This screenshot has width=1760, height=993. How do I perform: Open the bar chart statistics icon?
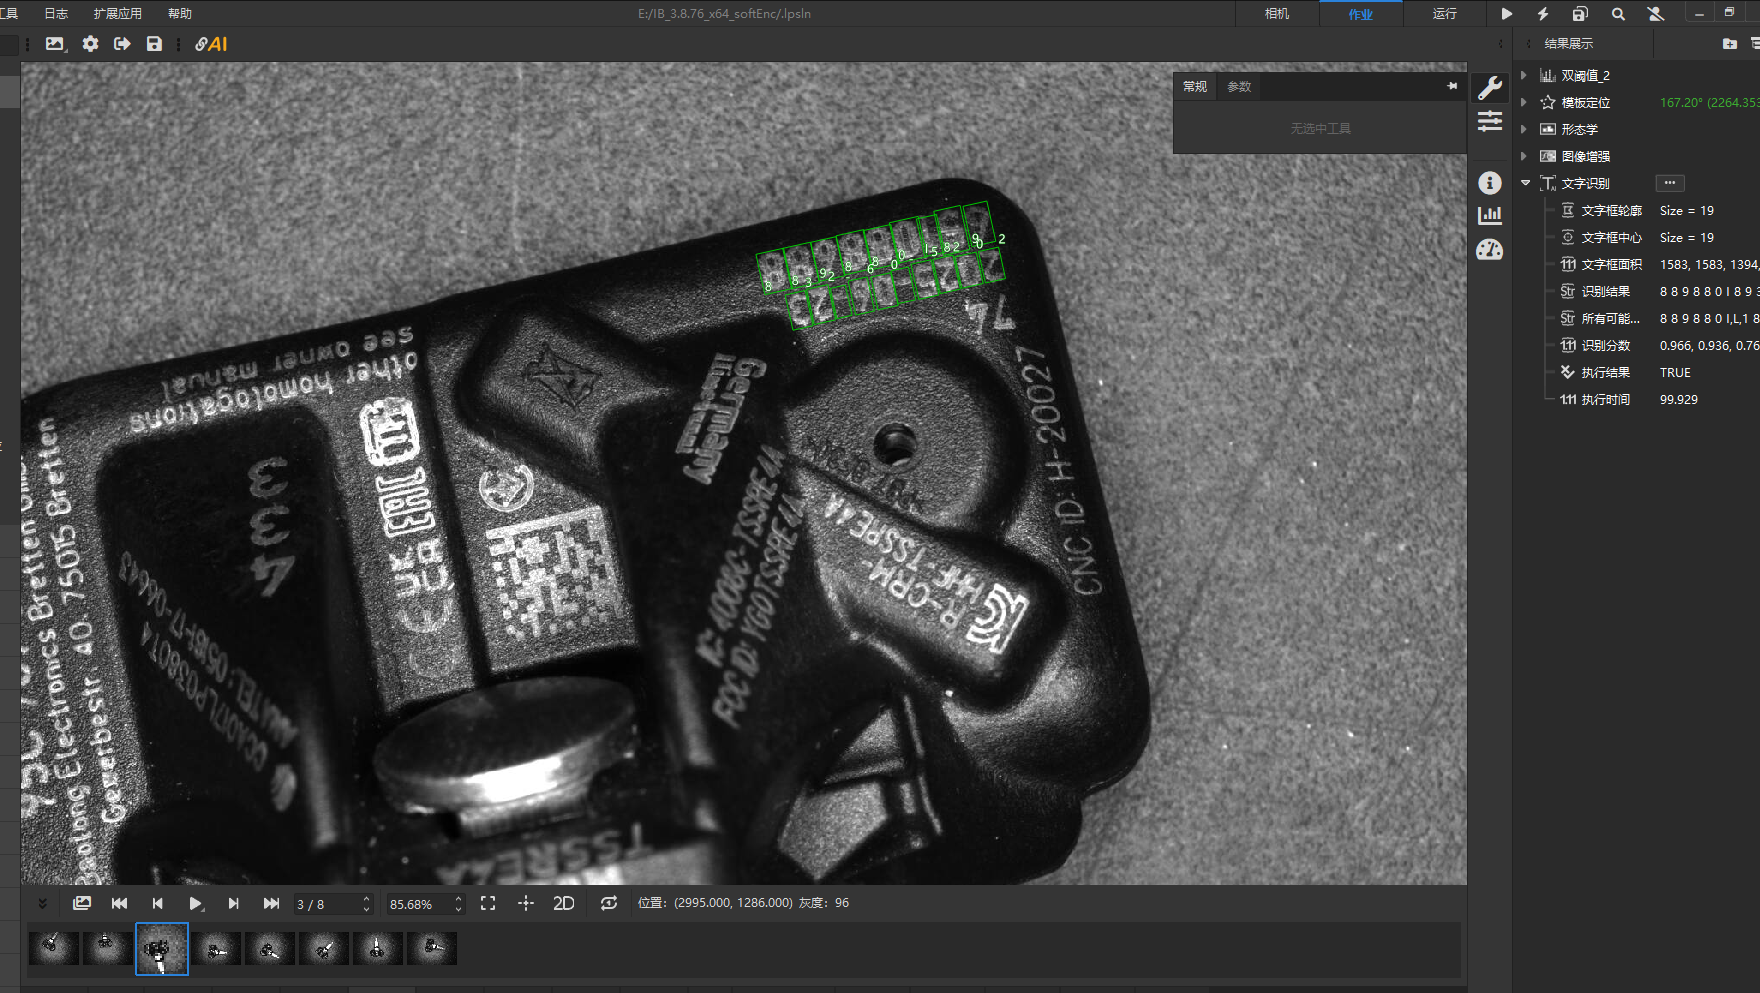click(1489, 216)
